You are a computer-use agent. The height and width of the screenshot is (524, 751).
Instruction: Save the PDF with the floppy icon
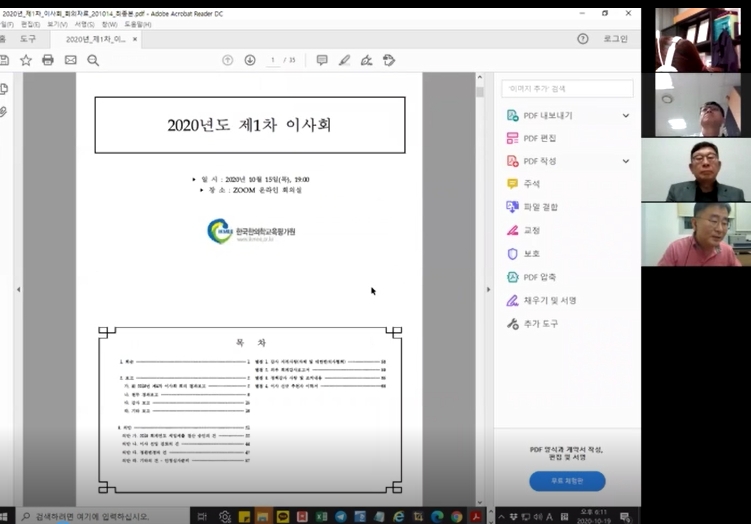tap(4, 60)
